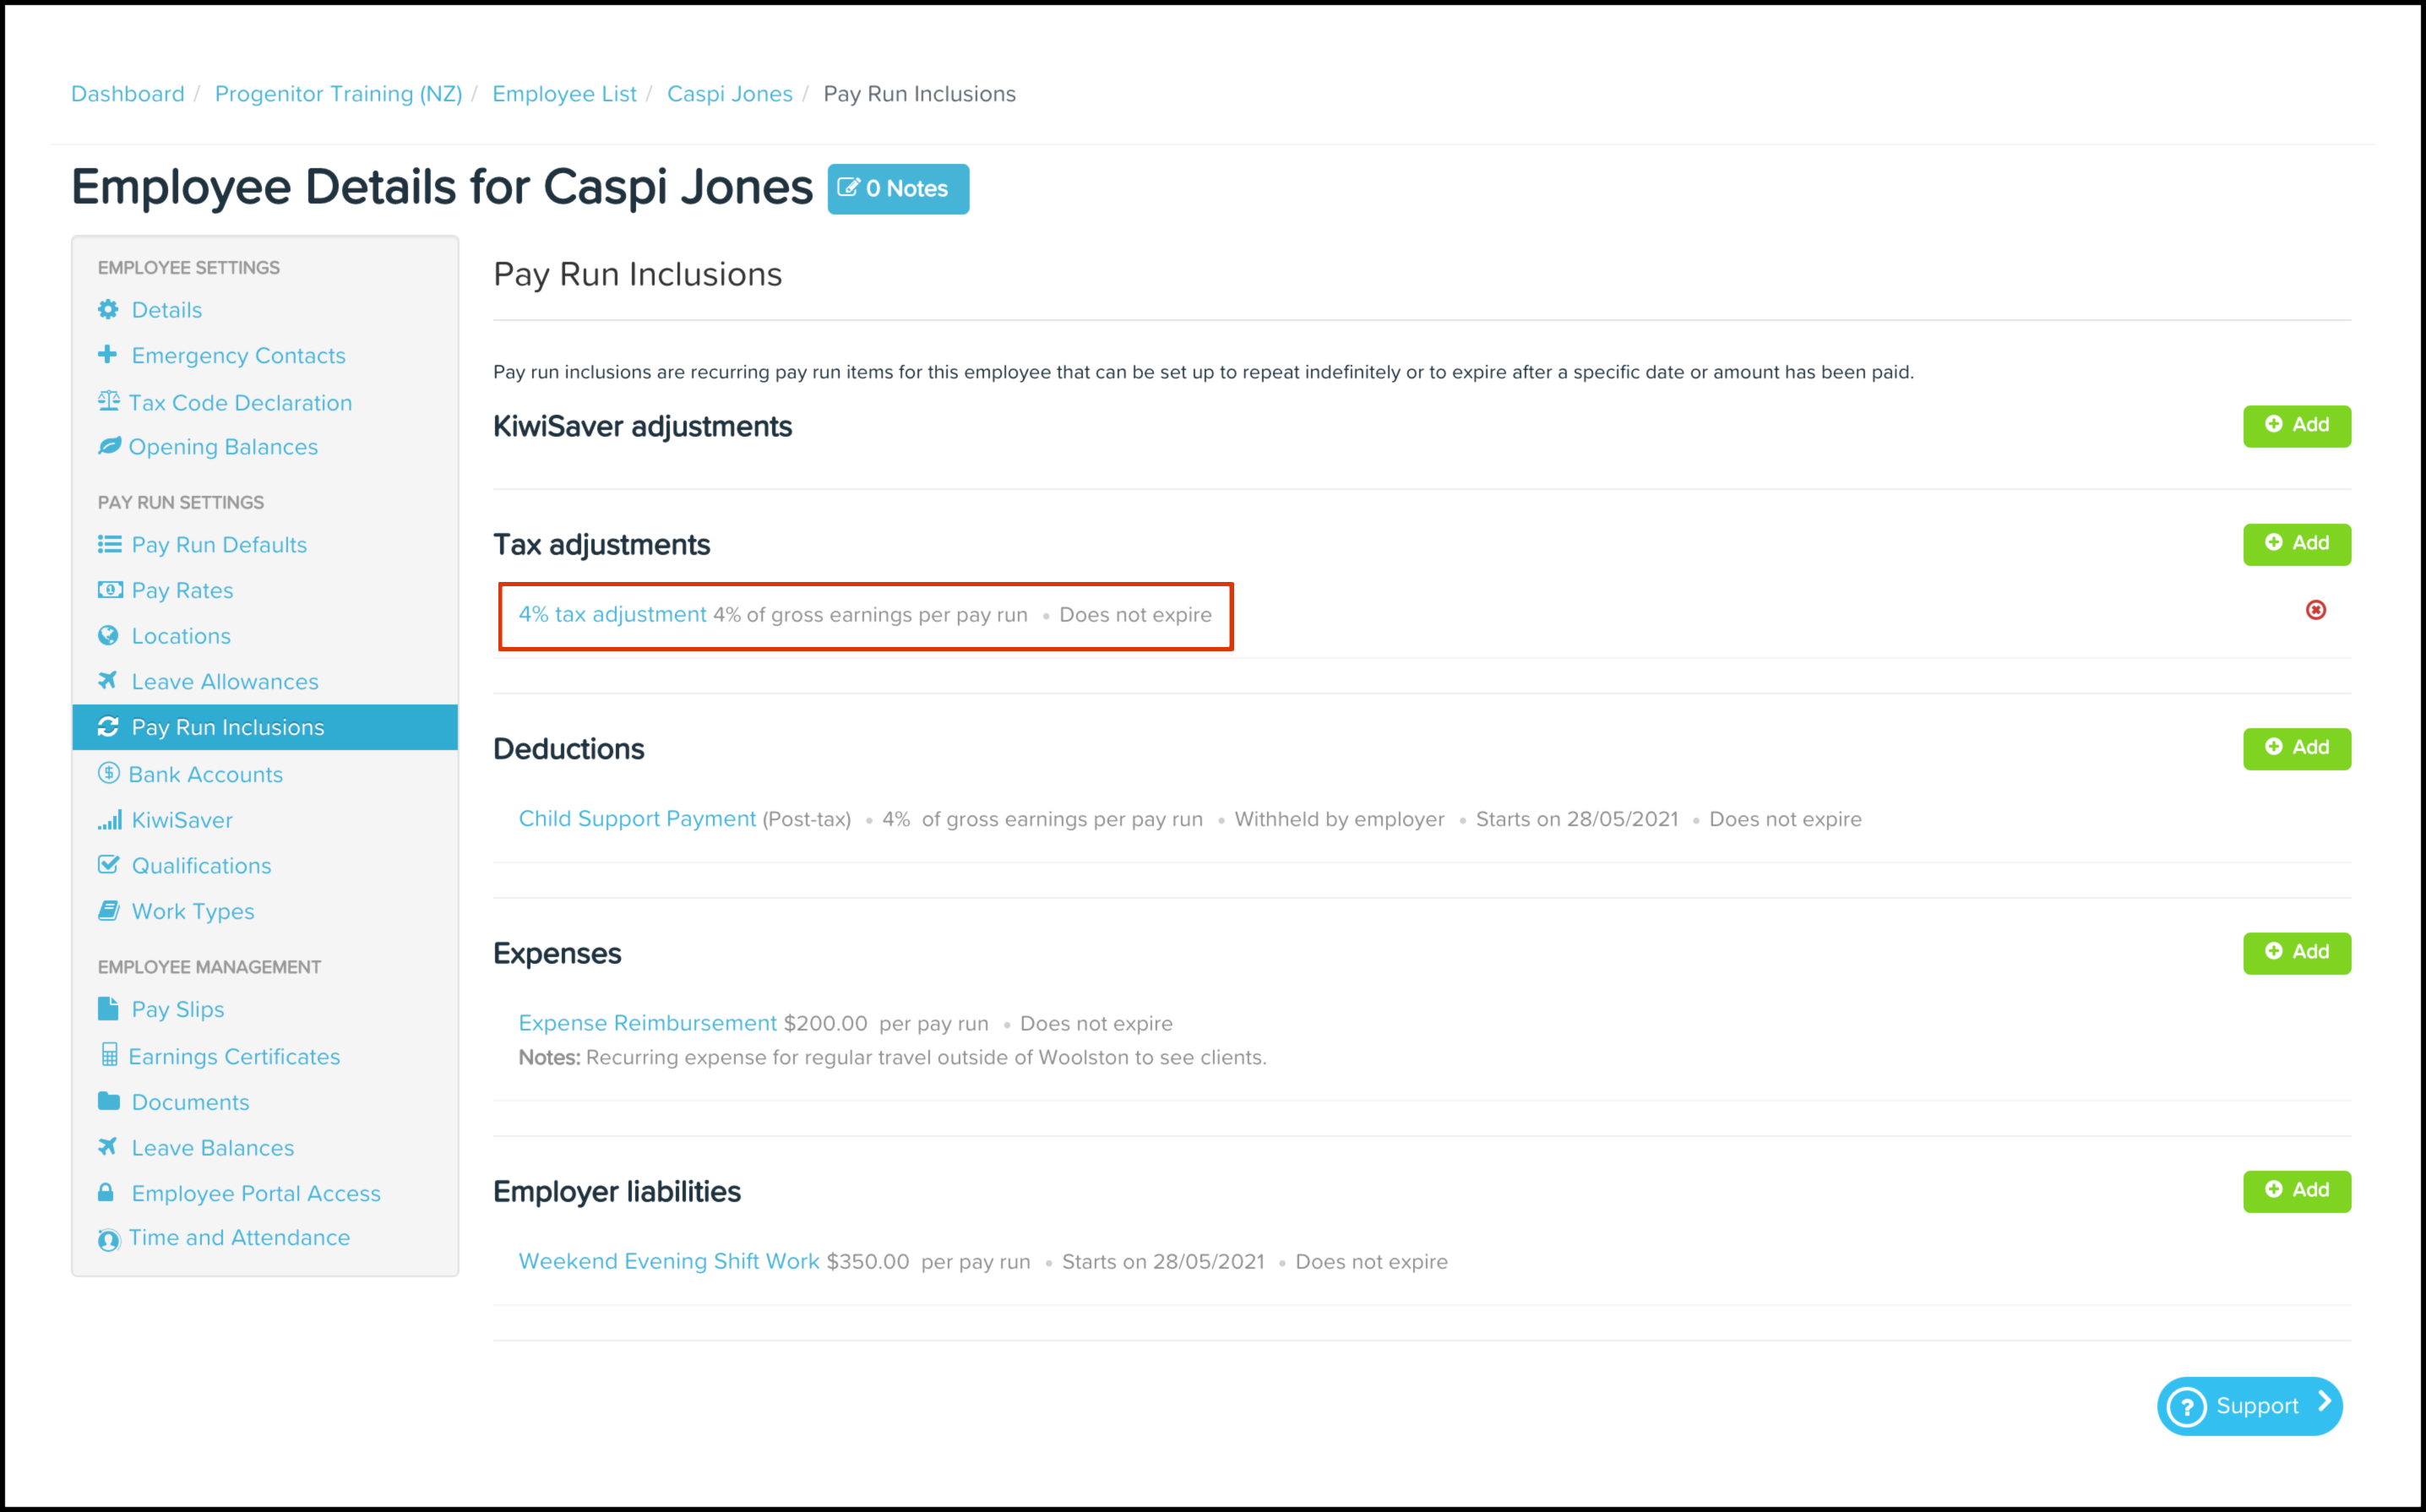2426x1512 pixels.
Task: Open the 4% tax adjustment link
Action: 612,614
